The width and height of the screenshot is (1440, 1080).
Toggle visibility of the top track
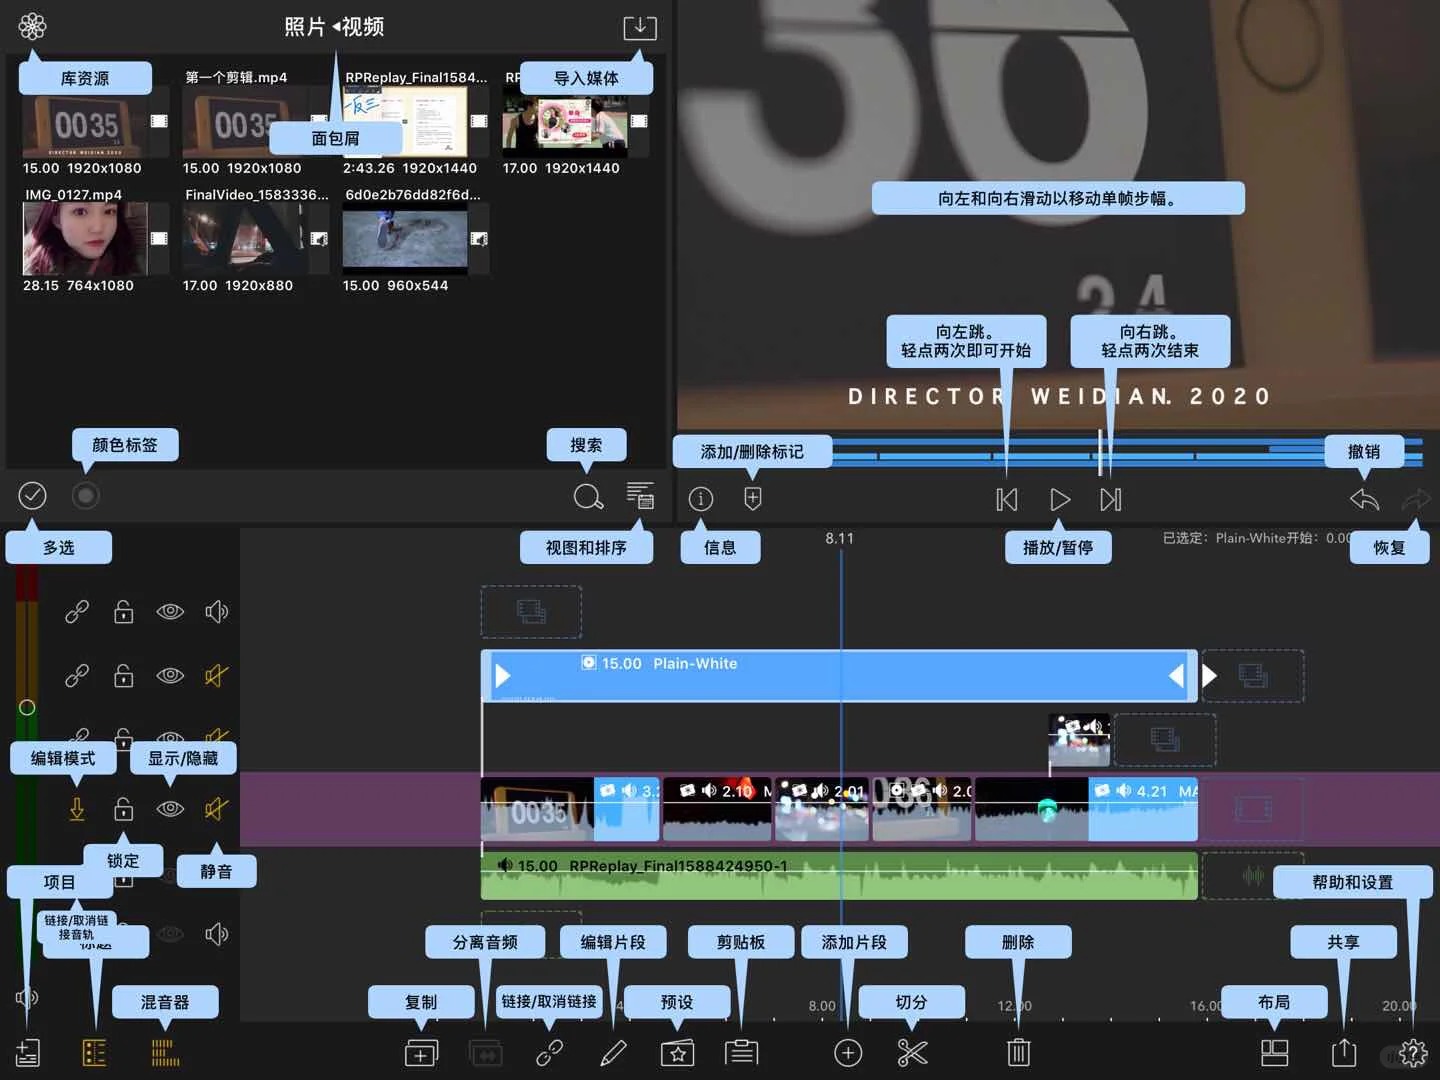coord(170,611)
